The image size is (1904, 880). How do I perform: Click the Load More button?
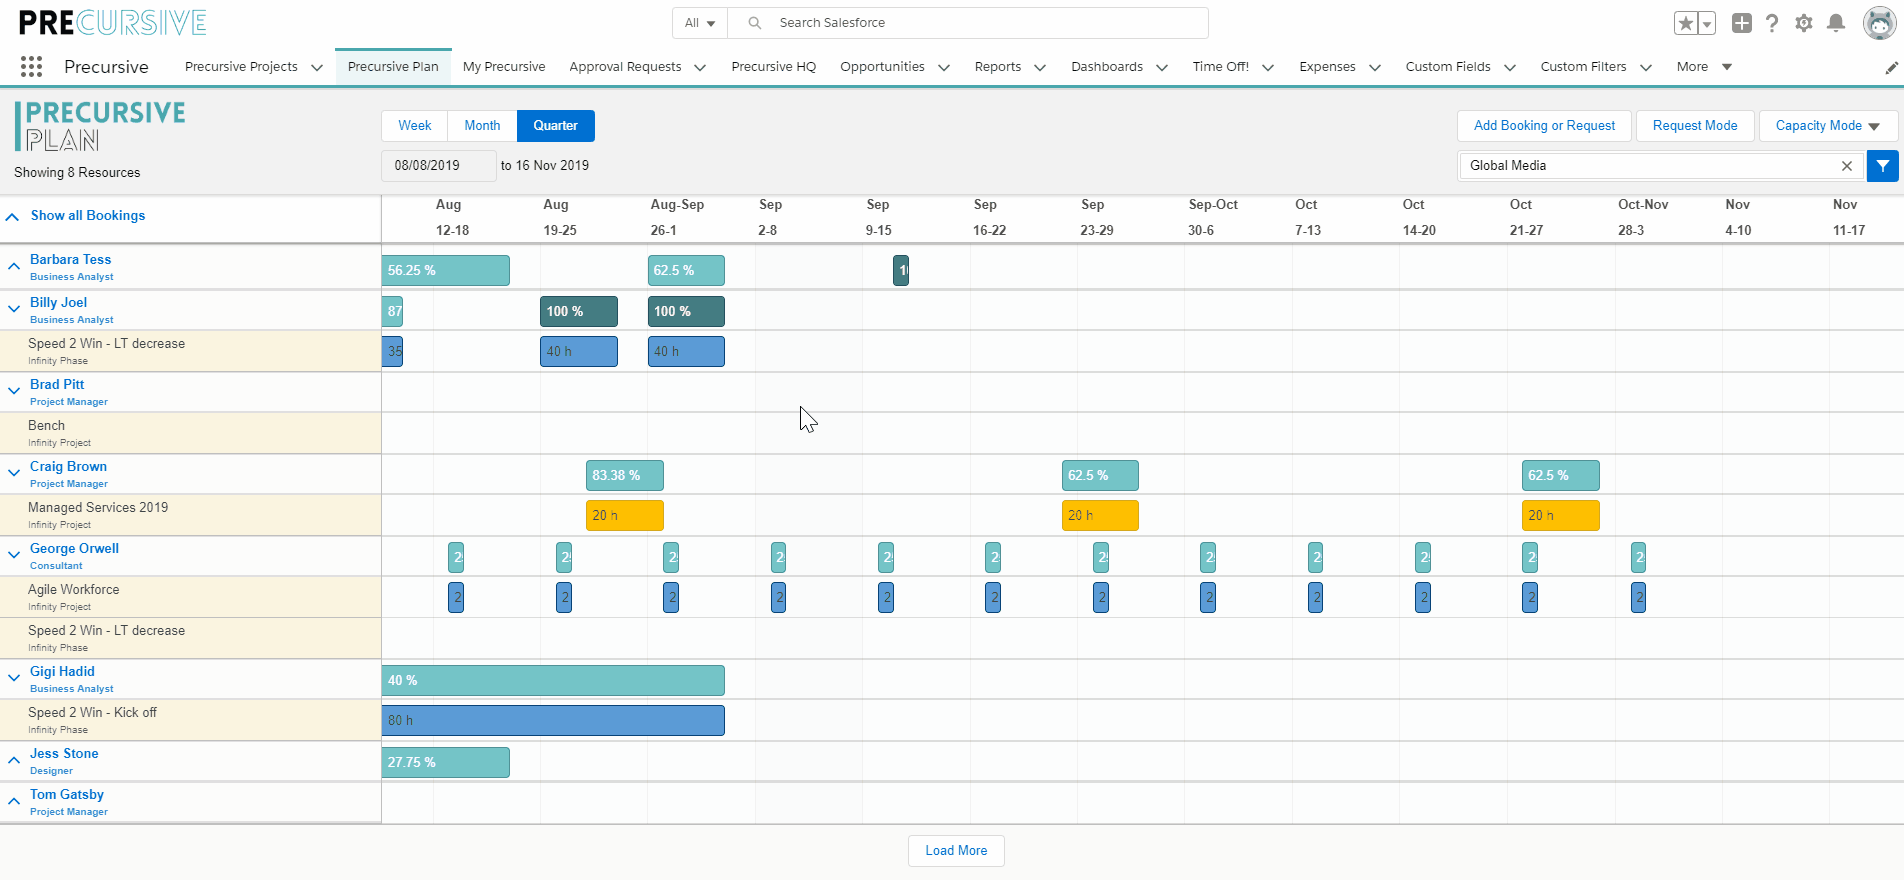[x=956, y=851]
